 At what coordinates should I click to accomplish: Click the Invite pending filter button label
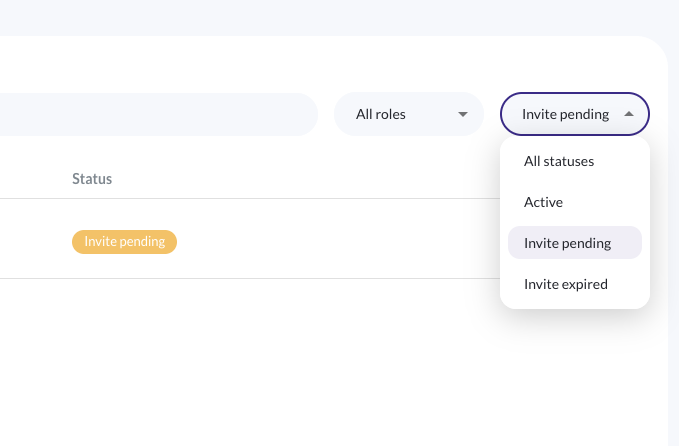pyautogui.click(x=565, y=114)
